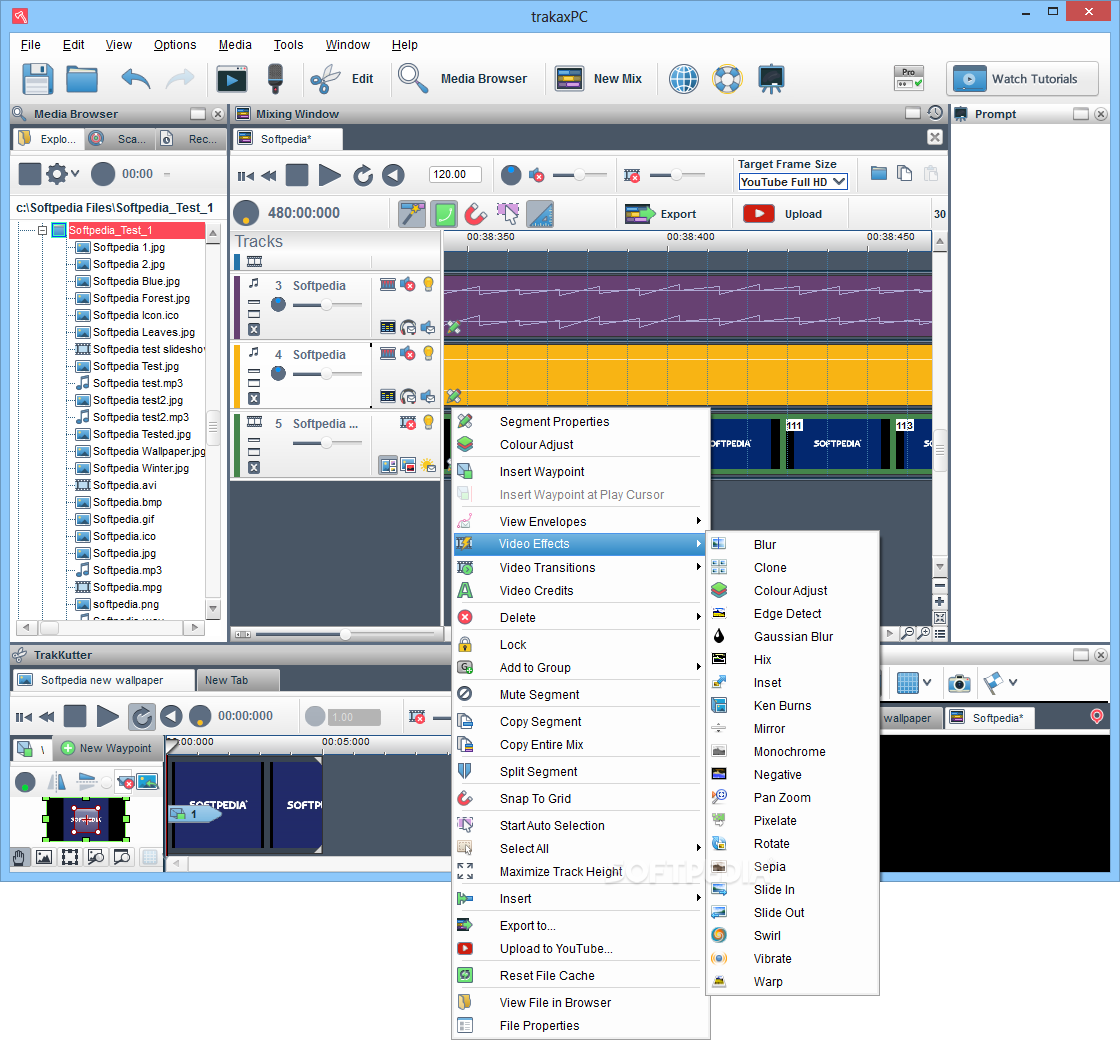The image size is (1120, 1040).
Task: Open the Target Frame Size dropdown
Action: pyautogui.click(x=793, y=182)
